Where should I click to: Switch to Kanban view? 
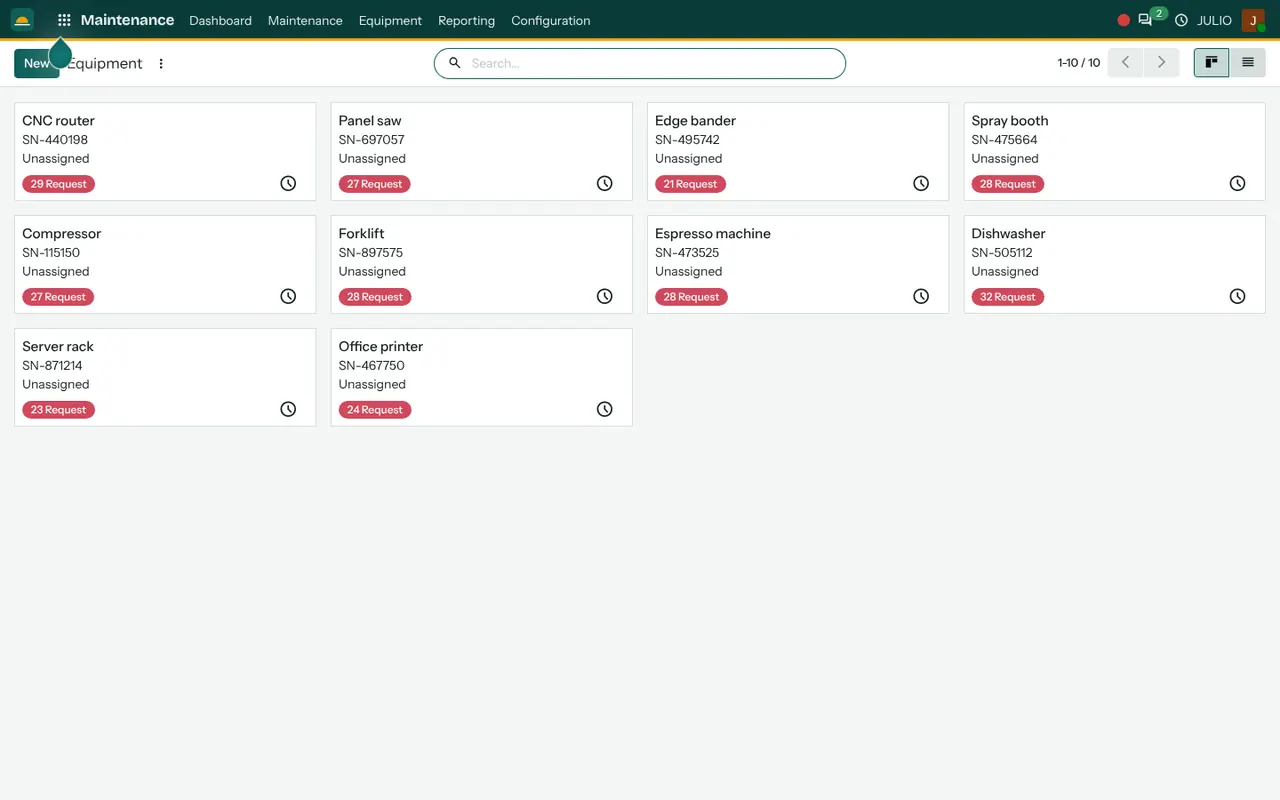tap(1211, 63)
